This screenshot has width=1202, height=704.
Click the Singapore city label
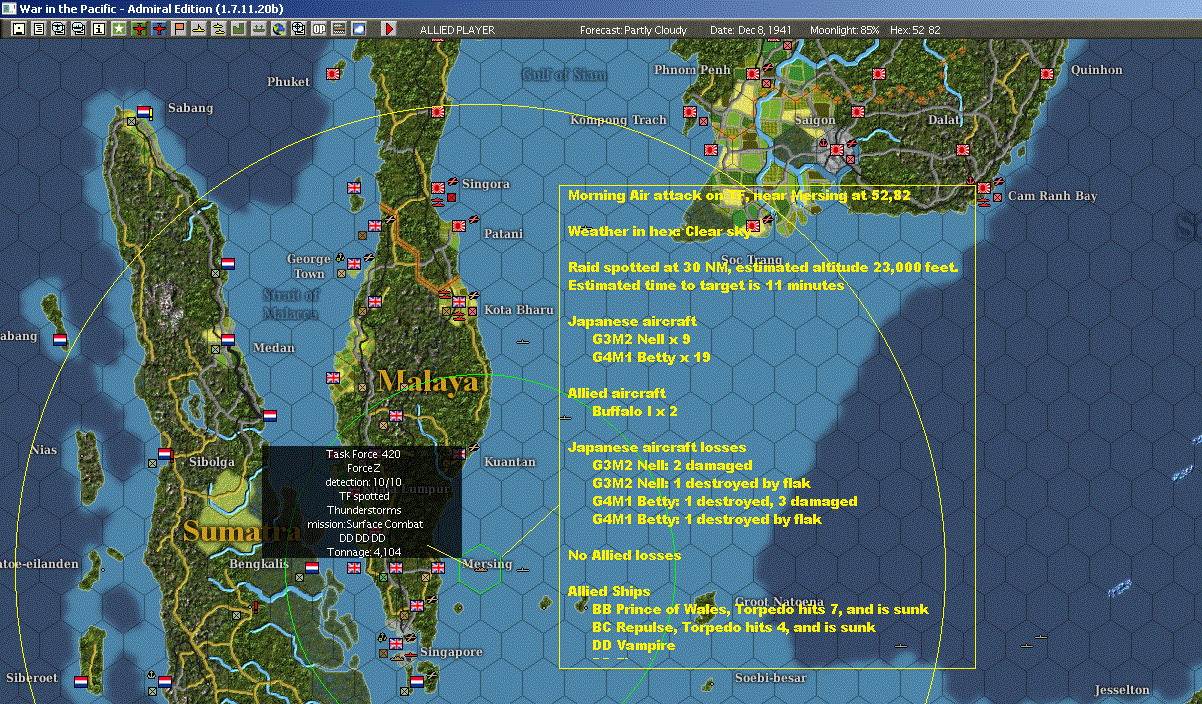click(x=451, y=652)
